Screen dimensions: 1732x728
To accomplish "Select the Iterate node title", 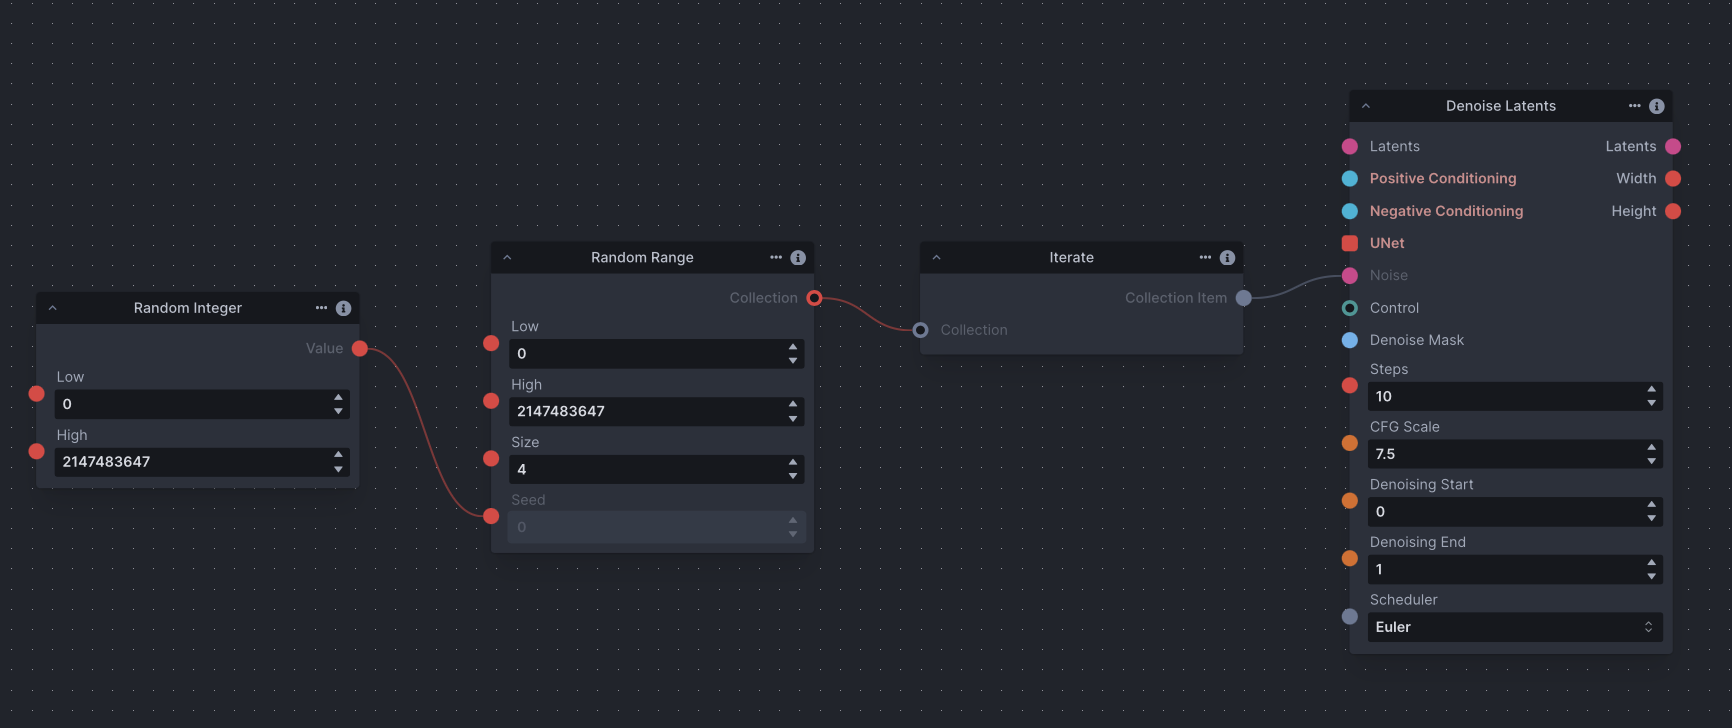I will tap(1071, 258).
